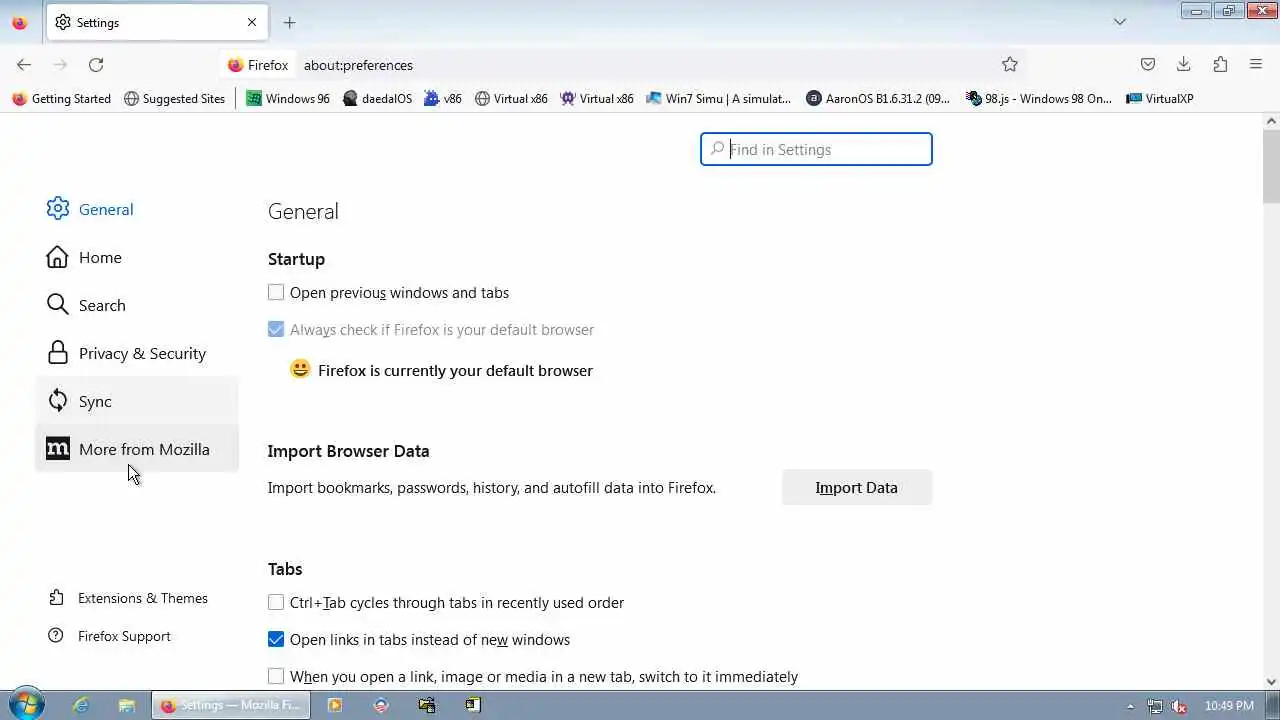Launch Internet Explorer from taskbar
The height and width of the screenshot is (720, 1280).
[81, 705]
